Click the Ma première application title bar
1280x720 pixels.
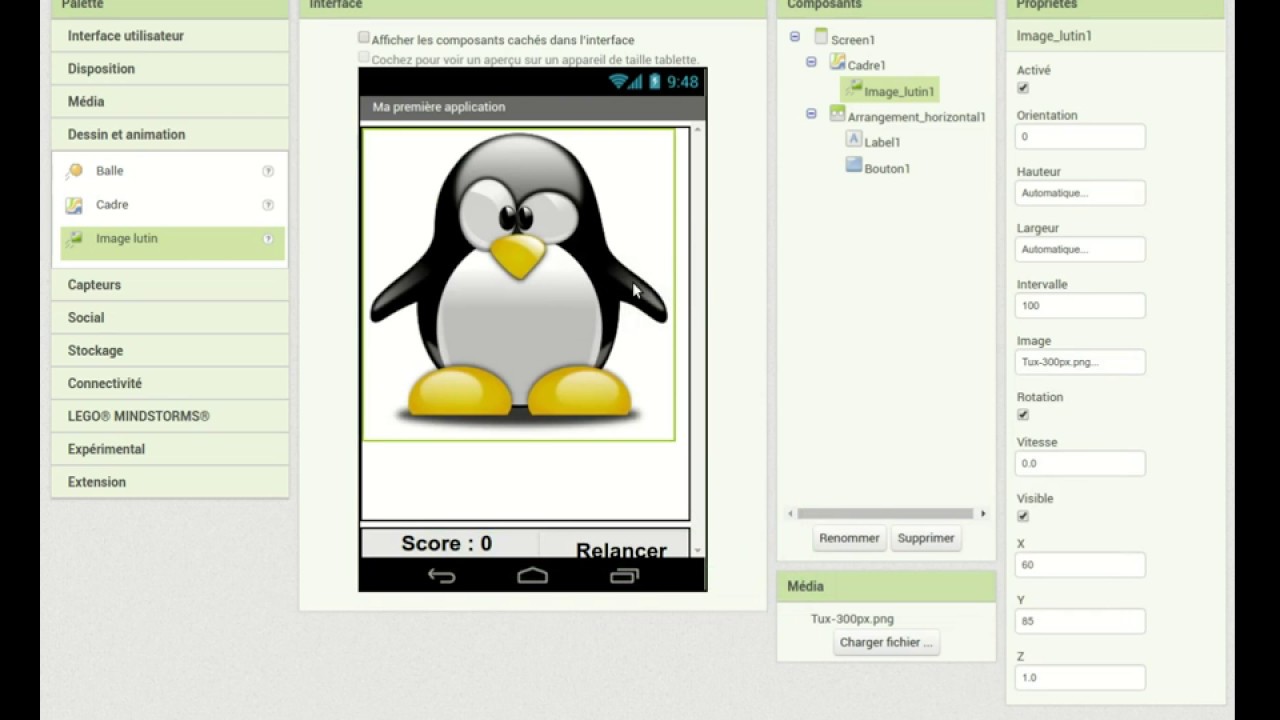pyautogui.click(x=533, y=107)
